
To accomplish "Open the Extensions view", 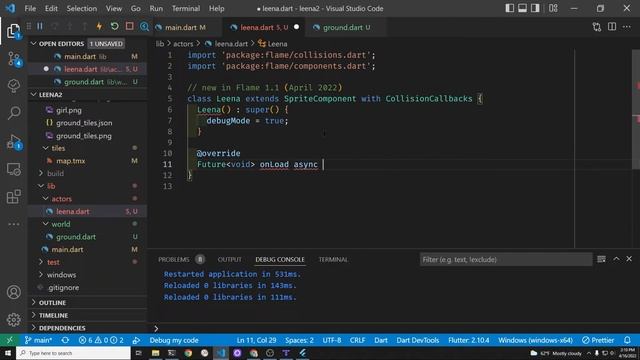I will click(x=13, y=197).
